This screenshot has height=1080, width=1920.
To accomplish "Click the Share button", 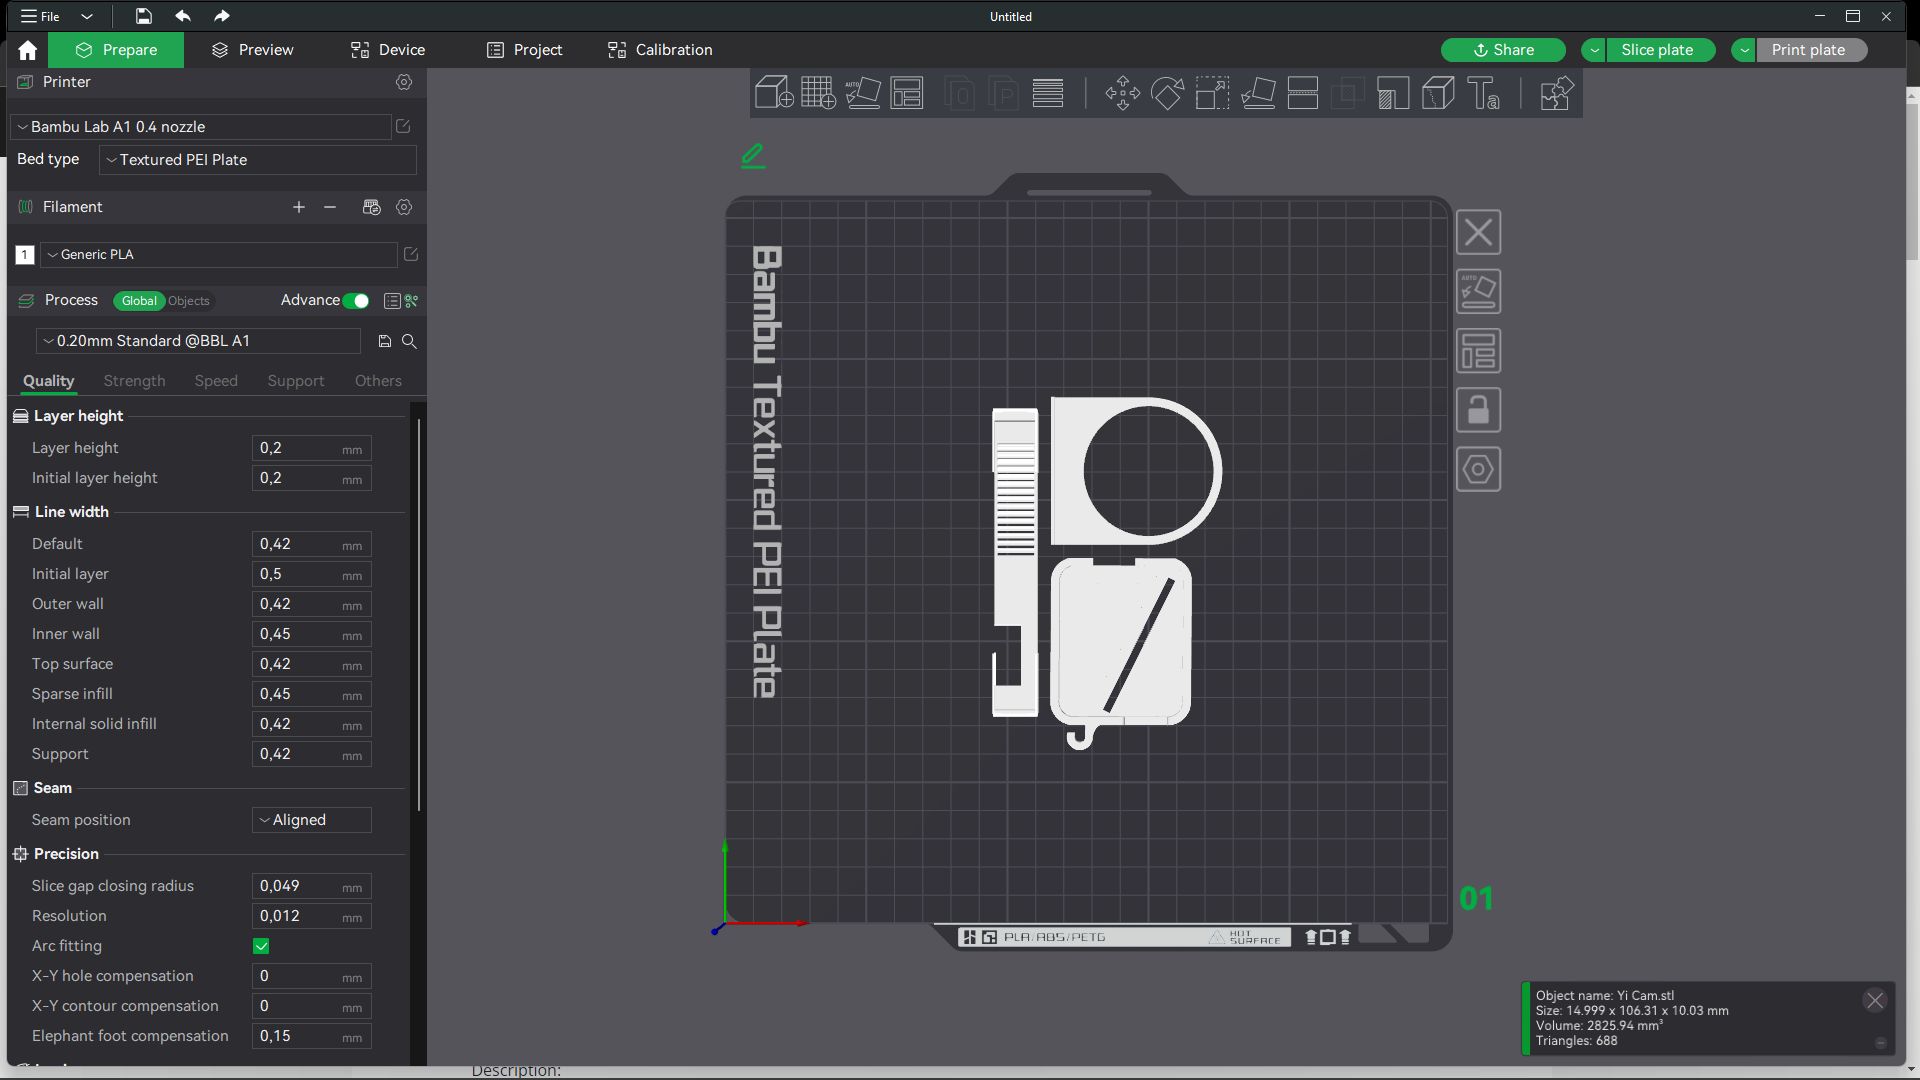I will 1503,50.
